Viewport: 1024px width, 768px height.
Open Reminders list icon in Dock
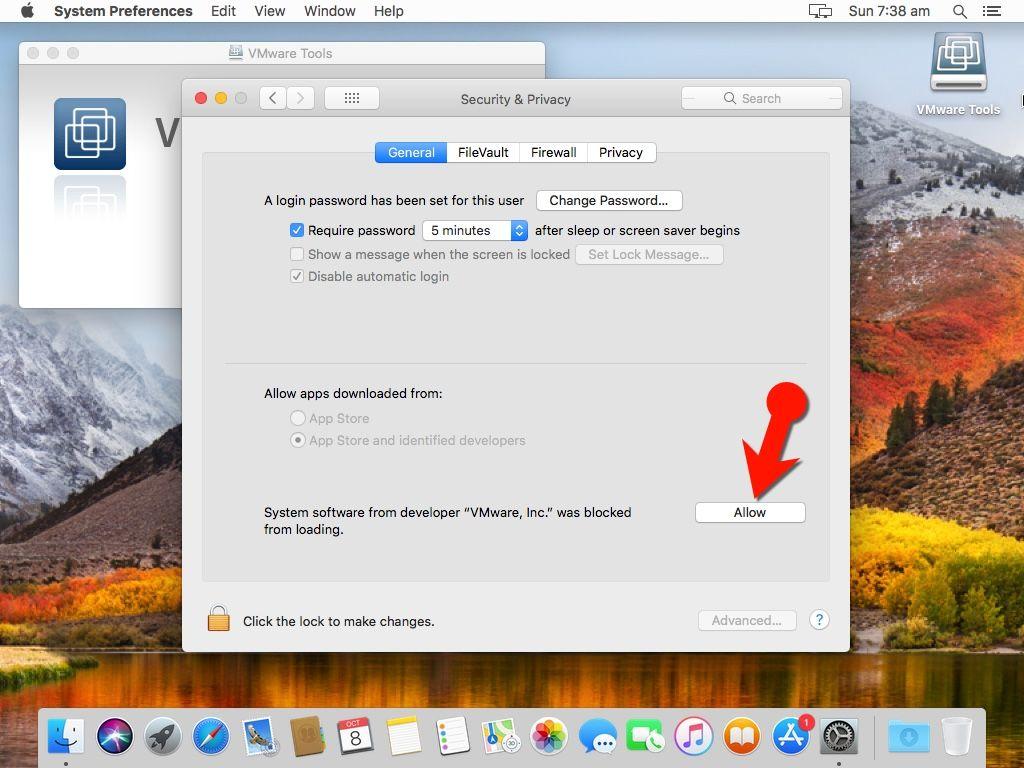point(452,736)
